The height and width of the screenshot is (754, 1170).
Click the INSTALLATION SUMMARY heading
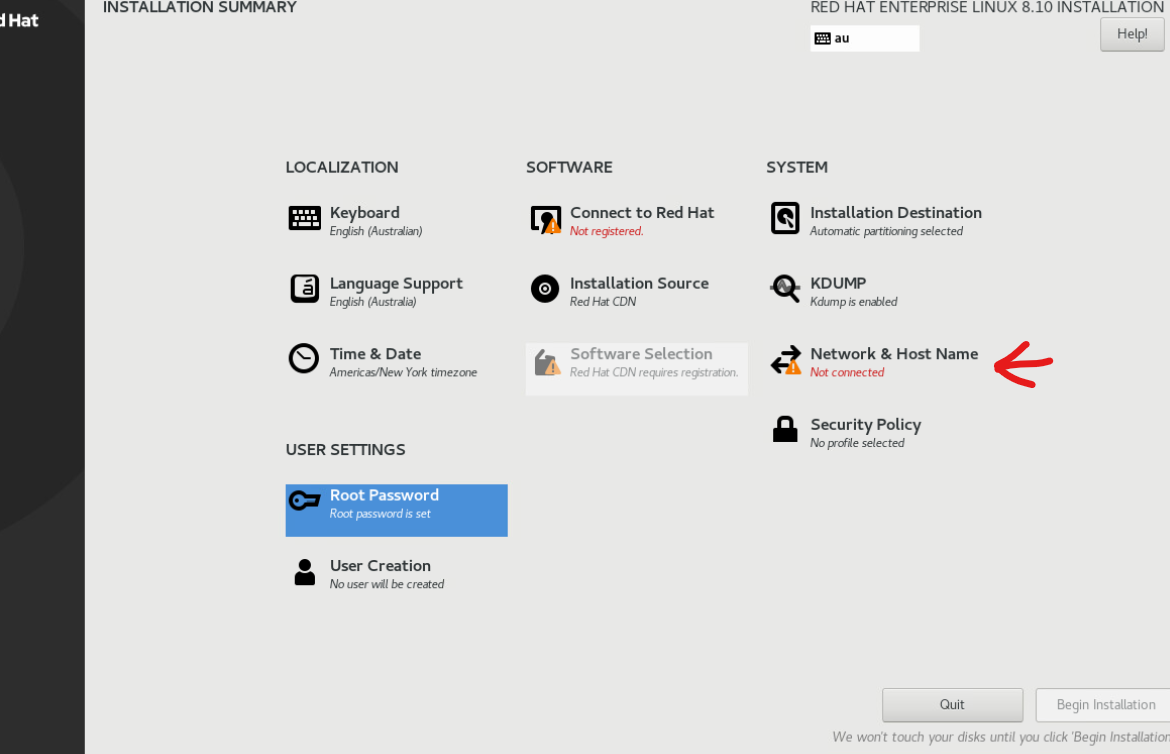(x=200, y=7)
